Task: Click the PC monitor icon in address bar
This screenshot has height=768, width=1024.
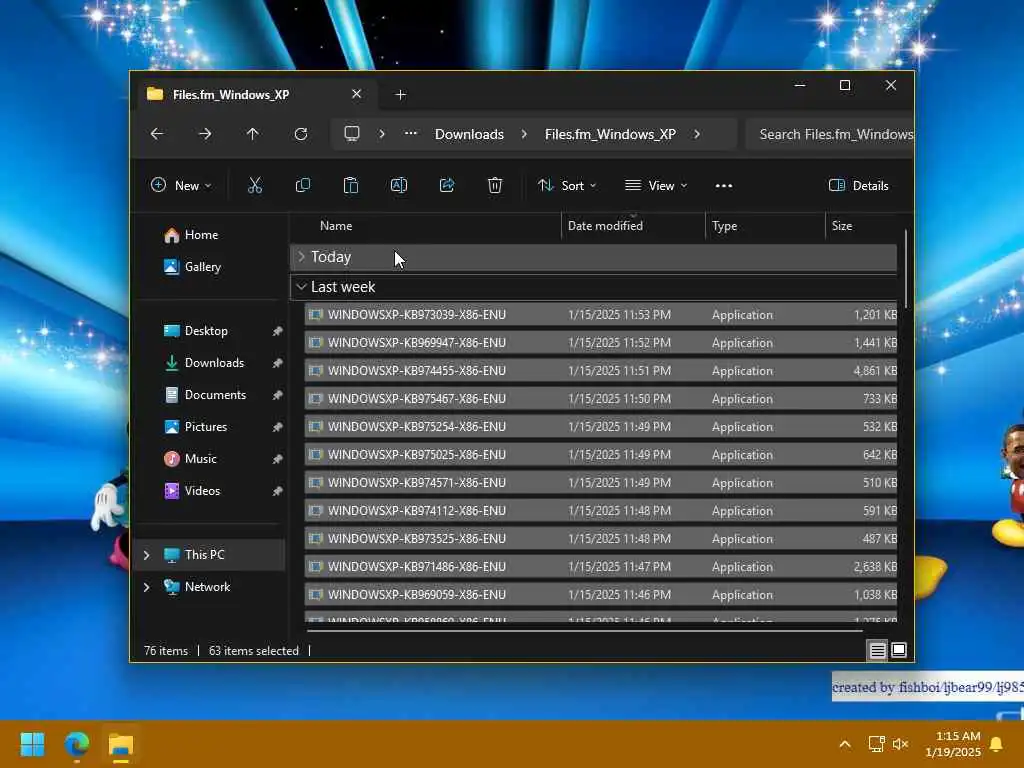Action: pyautogui.click(x=352, y=134)
